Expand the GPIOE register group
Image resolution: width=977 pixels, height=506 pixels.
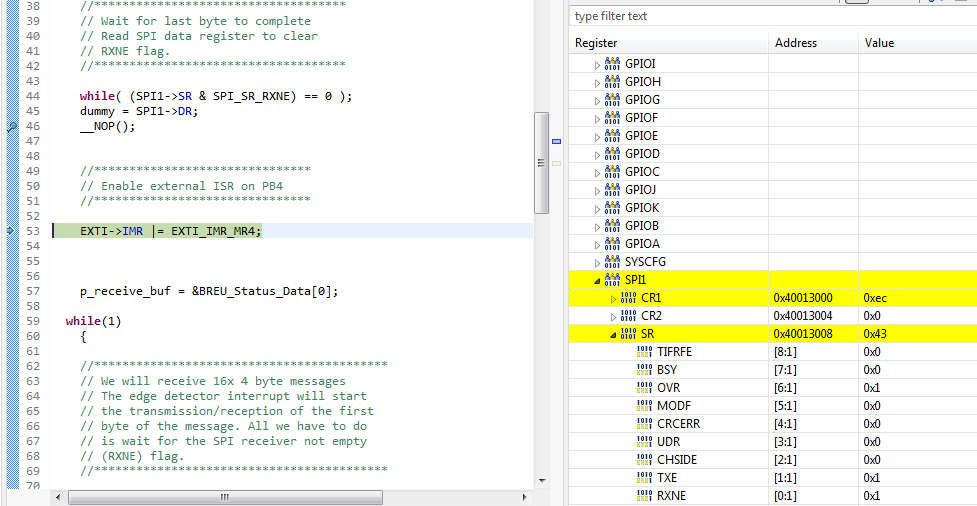pos(597,136)
